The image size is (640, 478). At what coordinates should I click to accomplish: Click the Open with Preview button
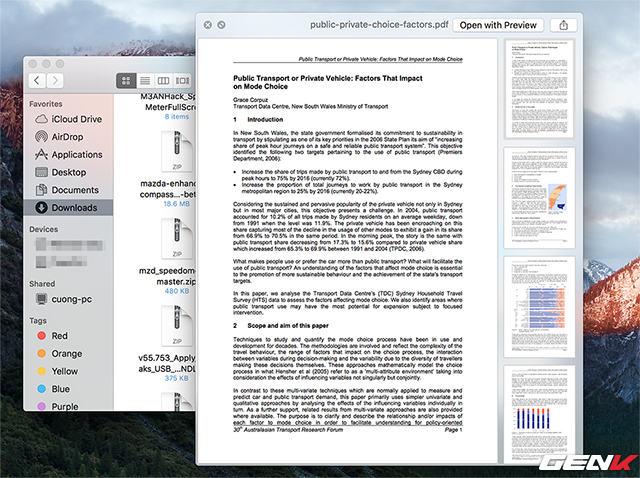[x=498, y=25]
